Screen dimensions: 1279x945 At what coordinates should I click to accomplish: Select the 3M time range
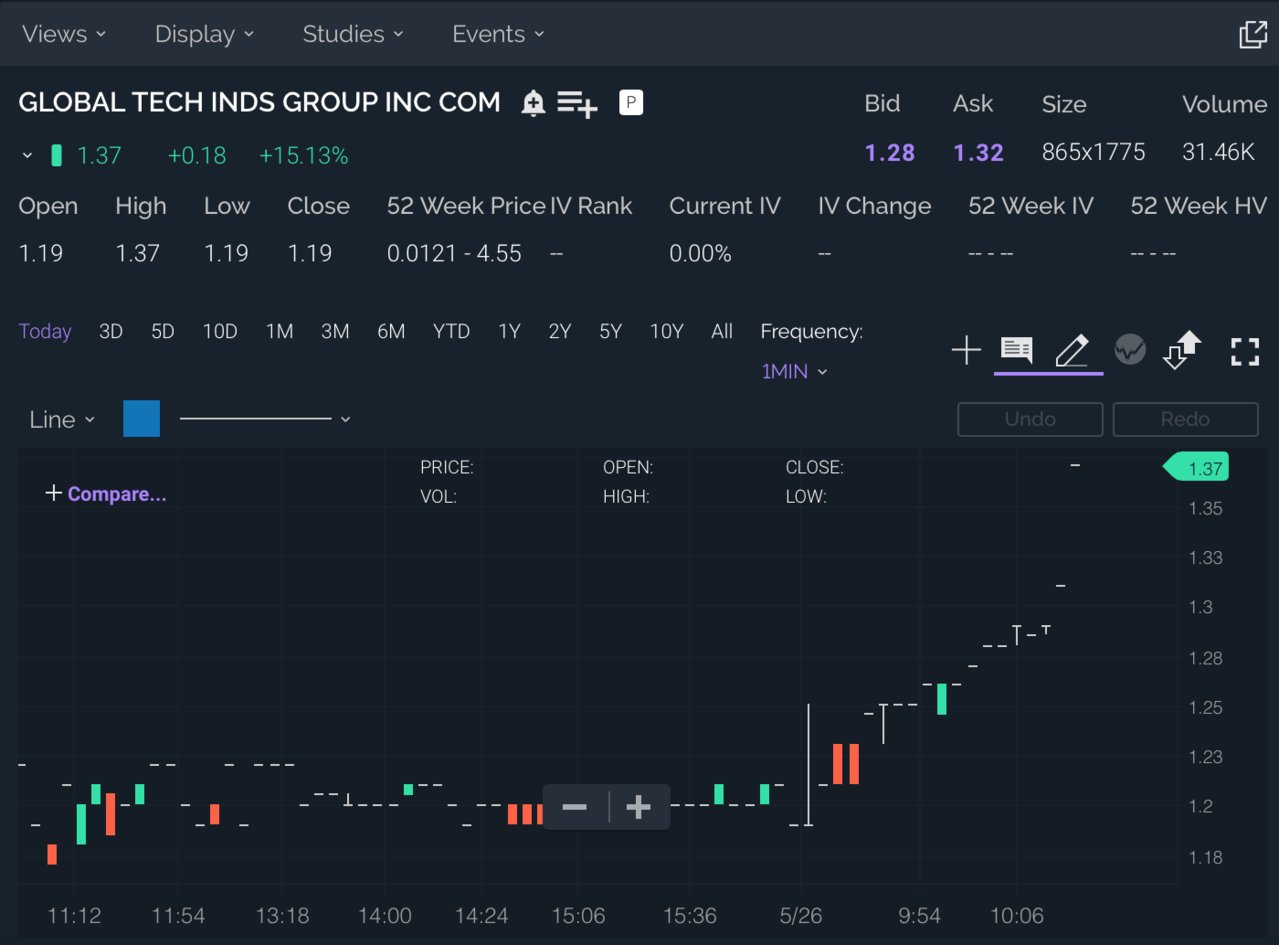(335, 331)
